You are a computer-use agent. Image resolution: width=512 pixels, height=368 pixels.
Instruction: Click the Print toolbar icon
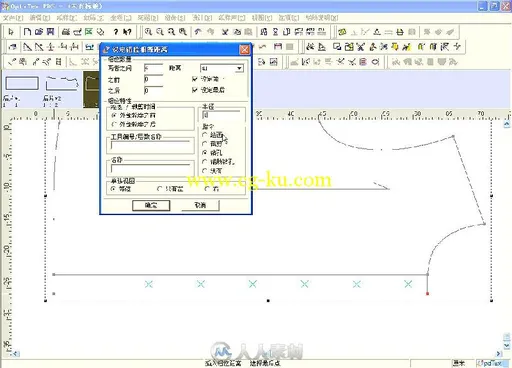(66, 32)
